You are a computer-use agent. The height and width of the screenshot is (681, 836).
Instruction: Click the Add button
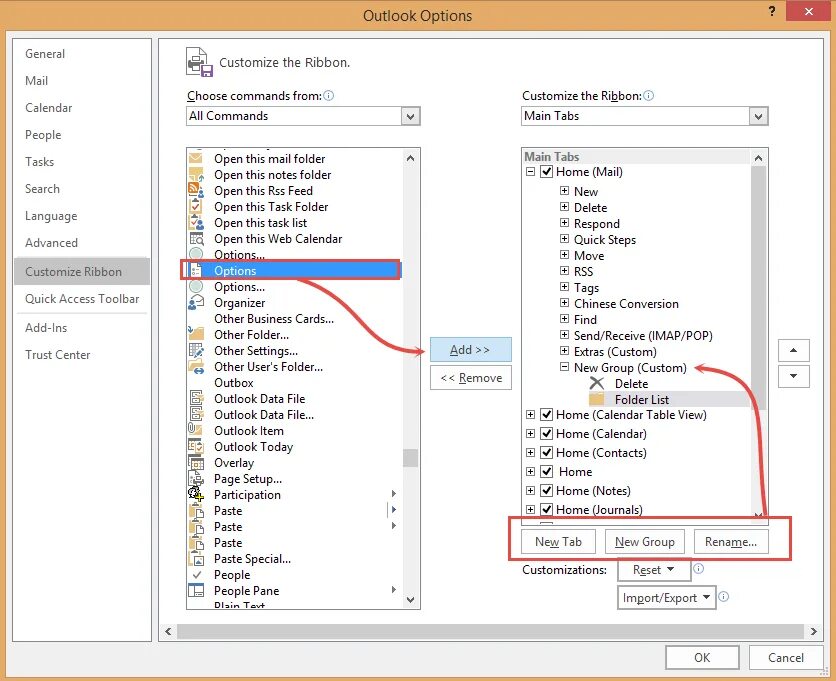click(470, 350)
